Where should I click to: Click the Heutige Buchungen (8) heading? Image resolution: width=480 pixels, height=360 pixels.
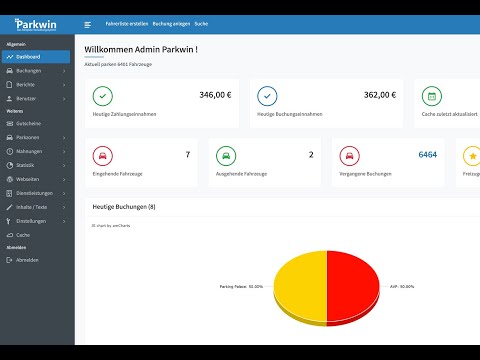click(124, 207)
